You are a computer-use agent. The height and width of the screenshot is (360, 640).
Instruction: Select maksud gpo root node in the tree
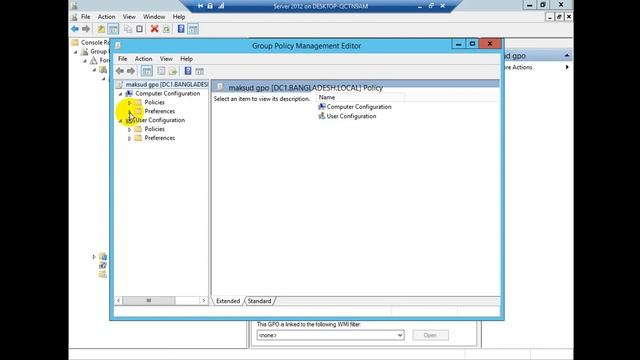(167, 84)
